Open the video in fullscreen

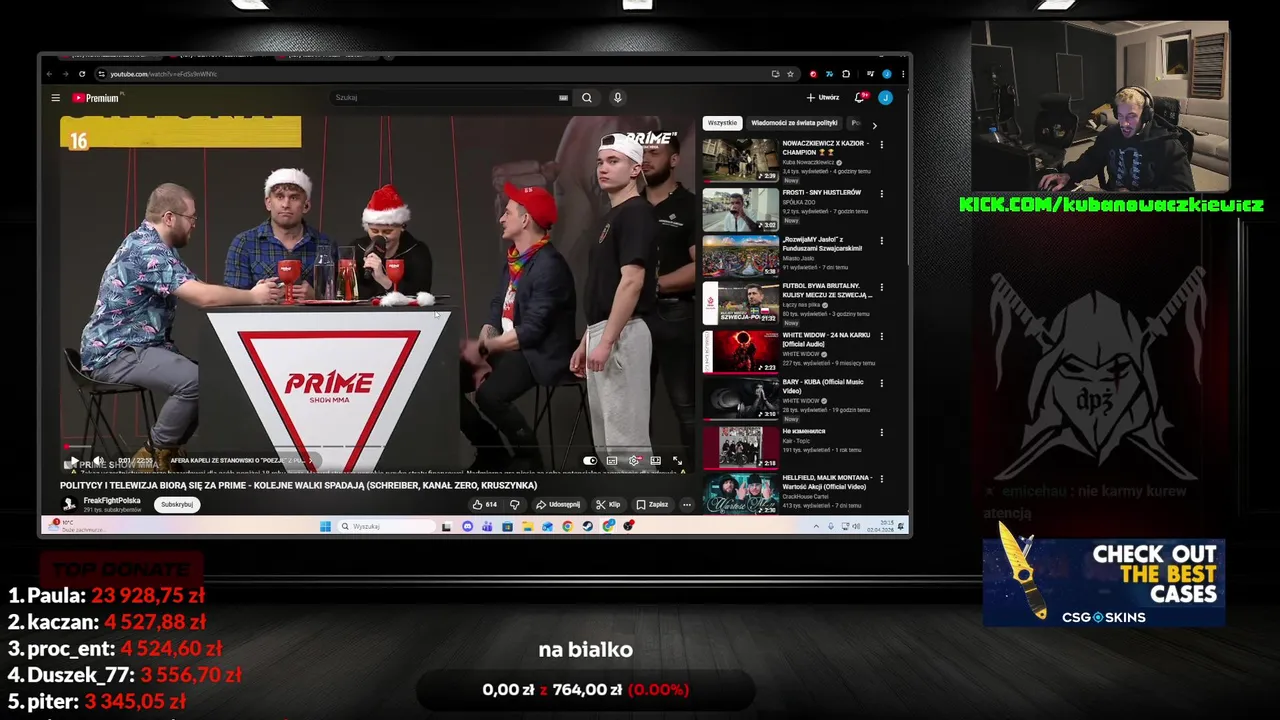[677, 461]
